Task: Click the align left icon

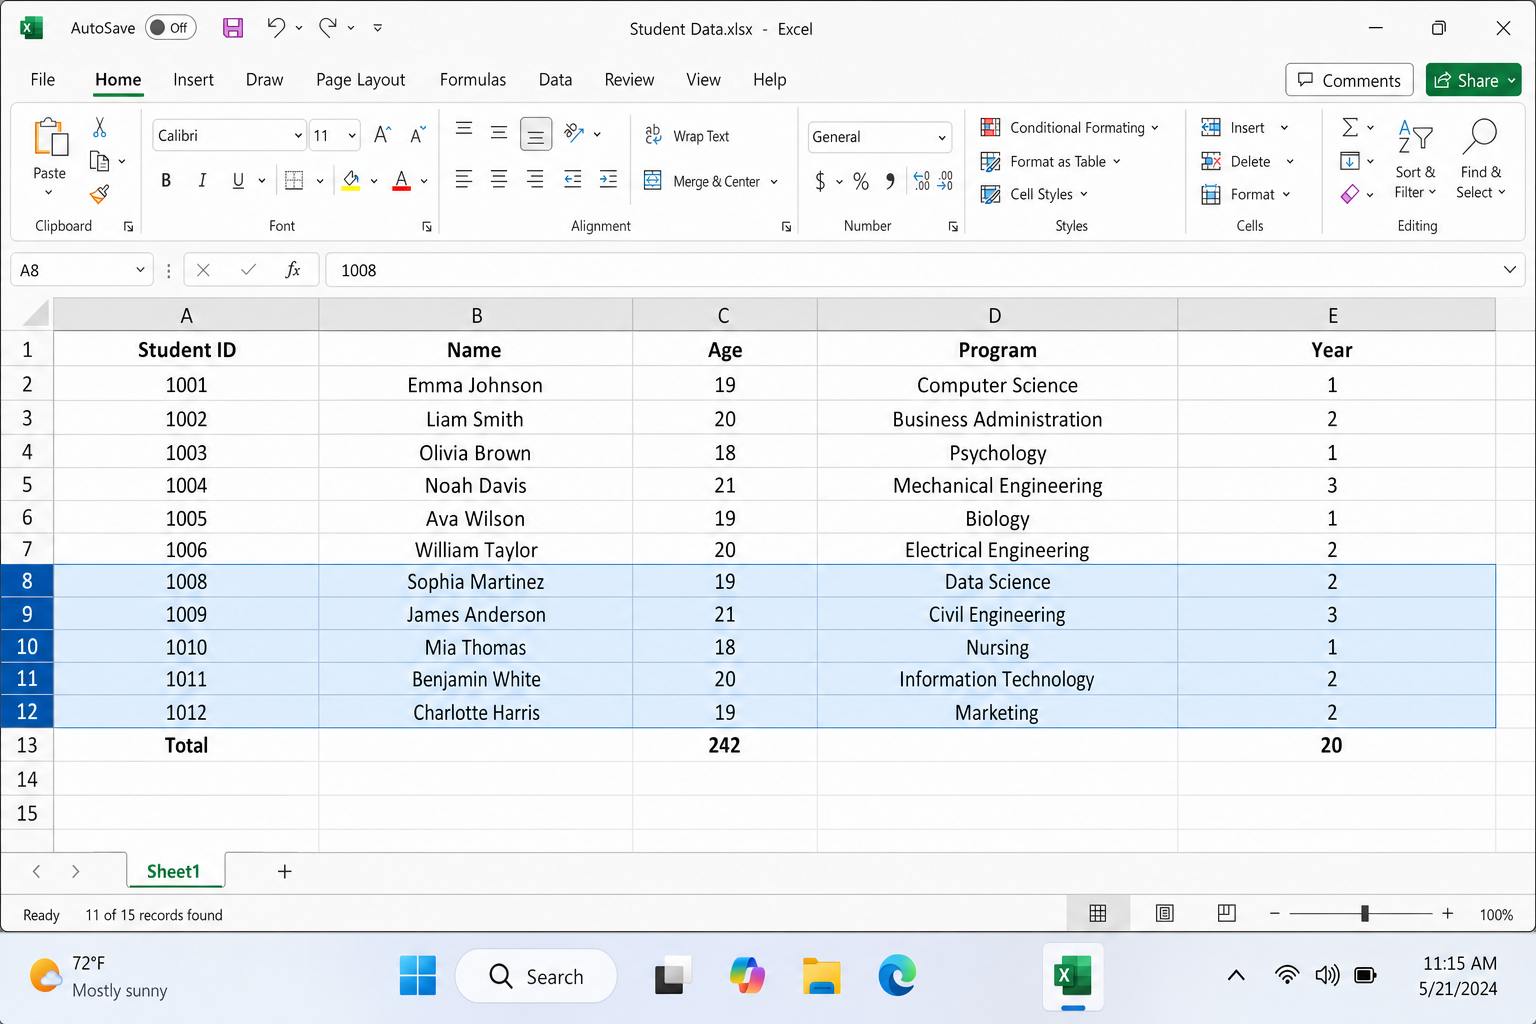Action: (x=464, y=179)
